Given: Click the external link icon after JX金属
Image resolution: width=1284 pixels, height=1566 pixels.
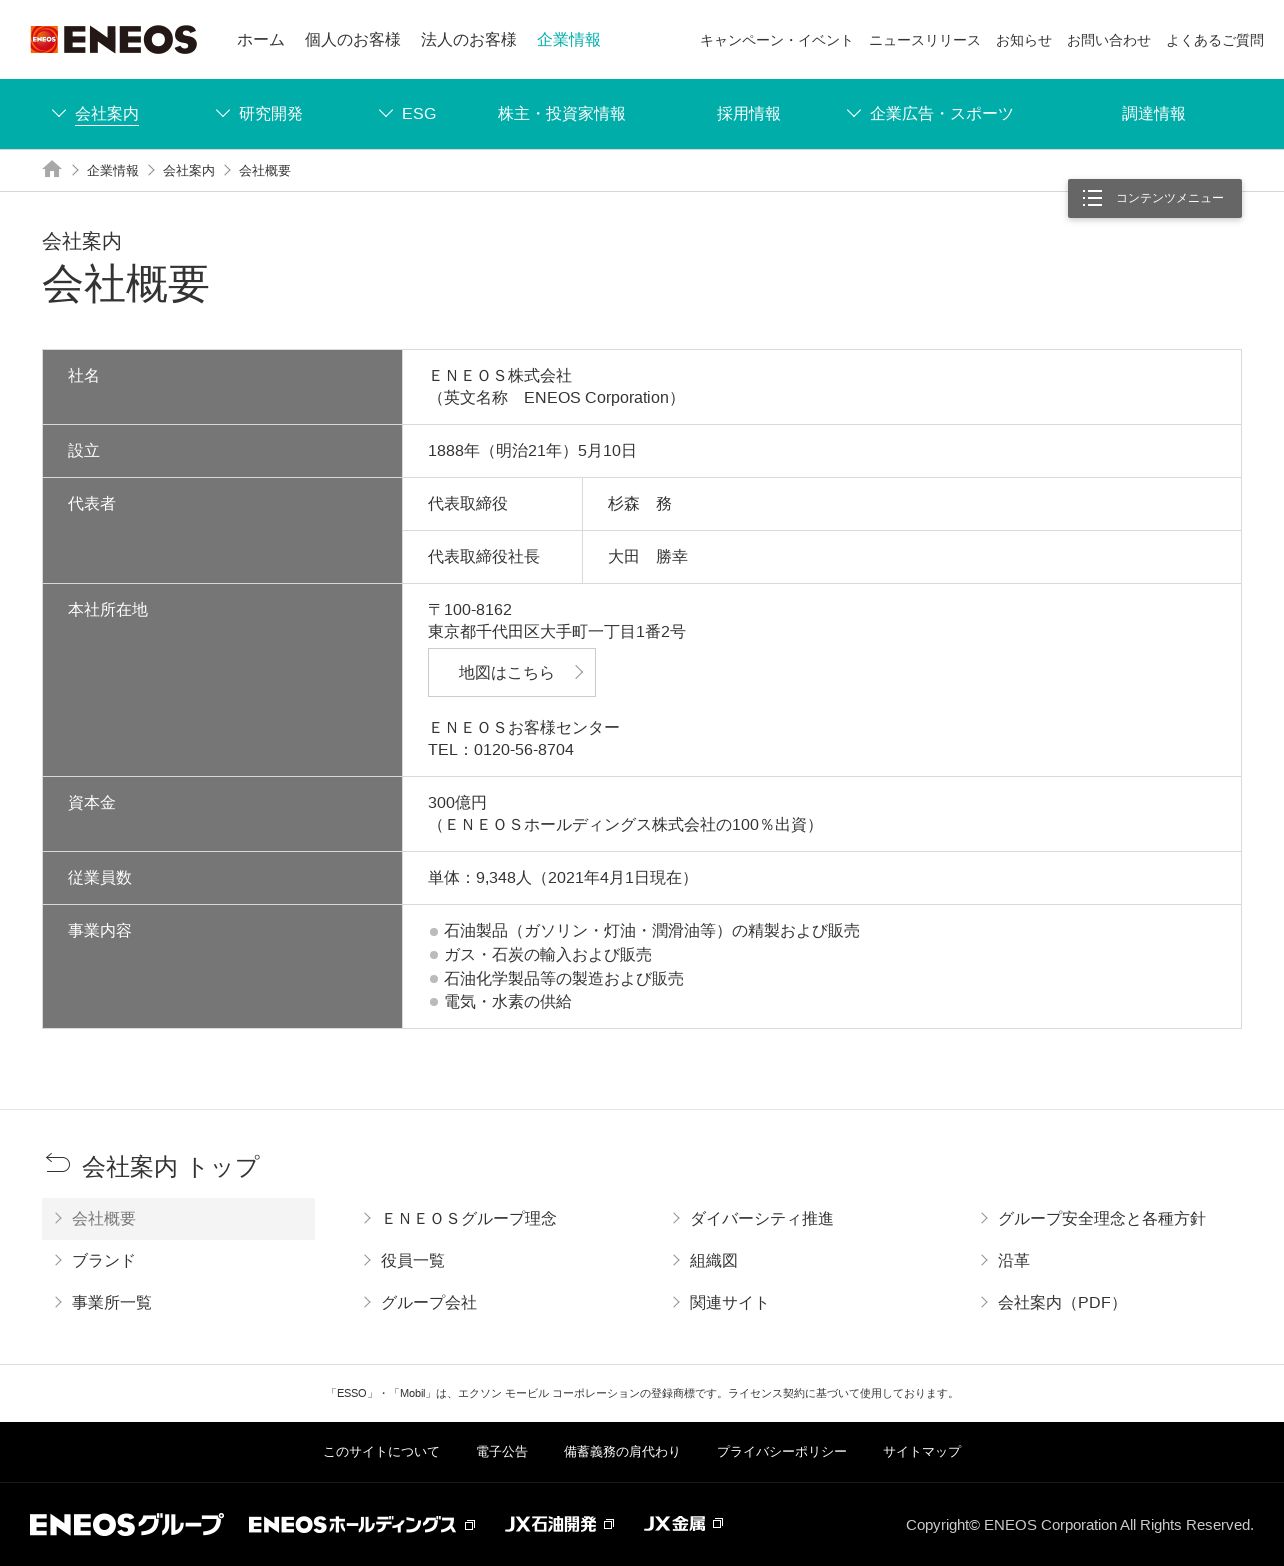Looking at the screenshot, I should pos(718,1523).
